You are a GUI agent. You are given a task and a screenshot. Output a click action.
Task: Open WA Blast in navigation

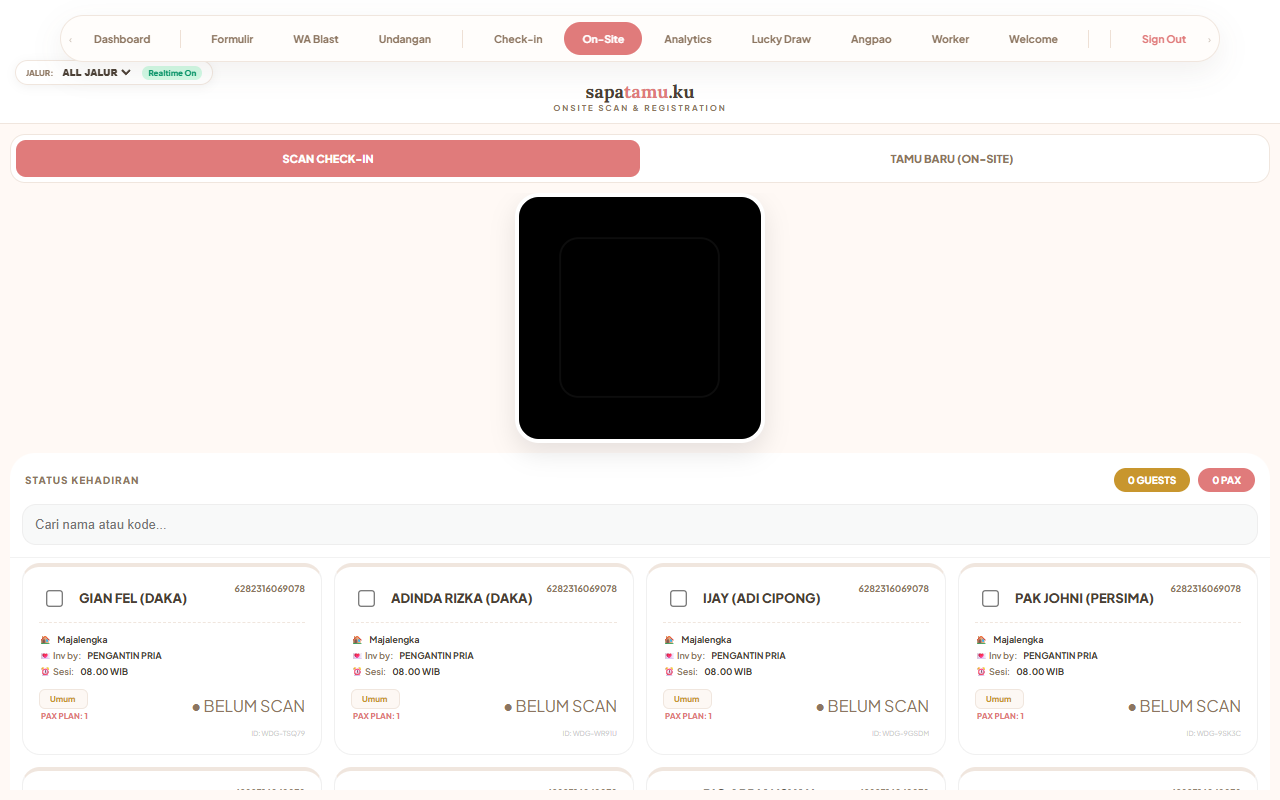point(316,39)
